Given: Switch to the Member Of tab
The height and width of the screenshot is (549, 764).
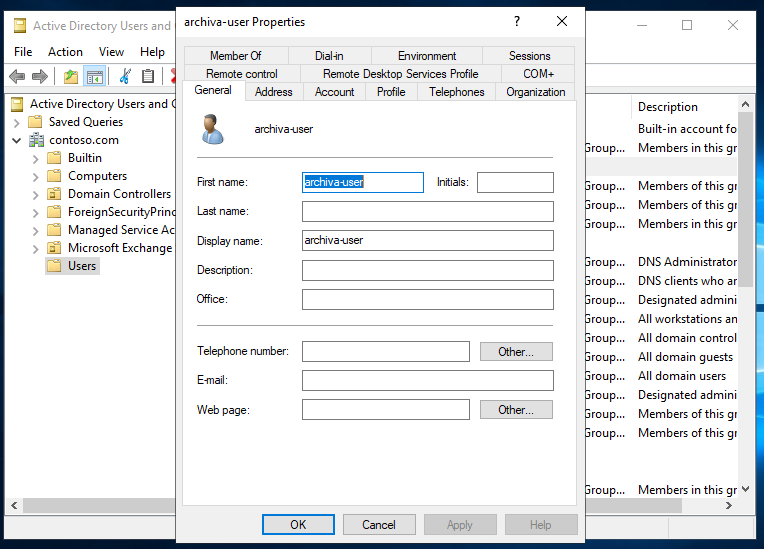Looking at the screenshot, I should [x=235, y=56].
